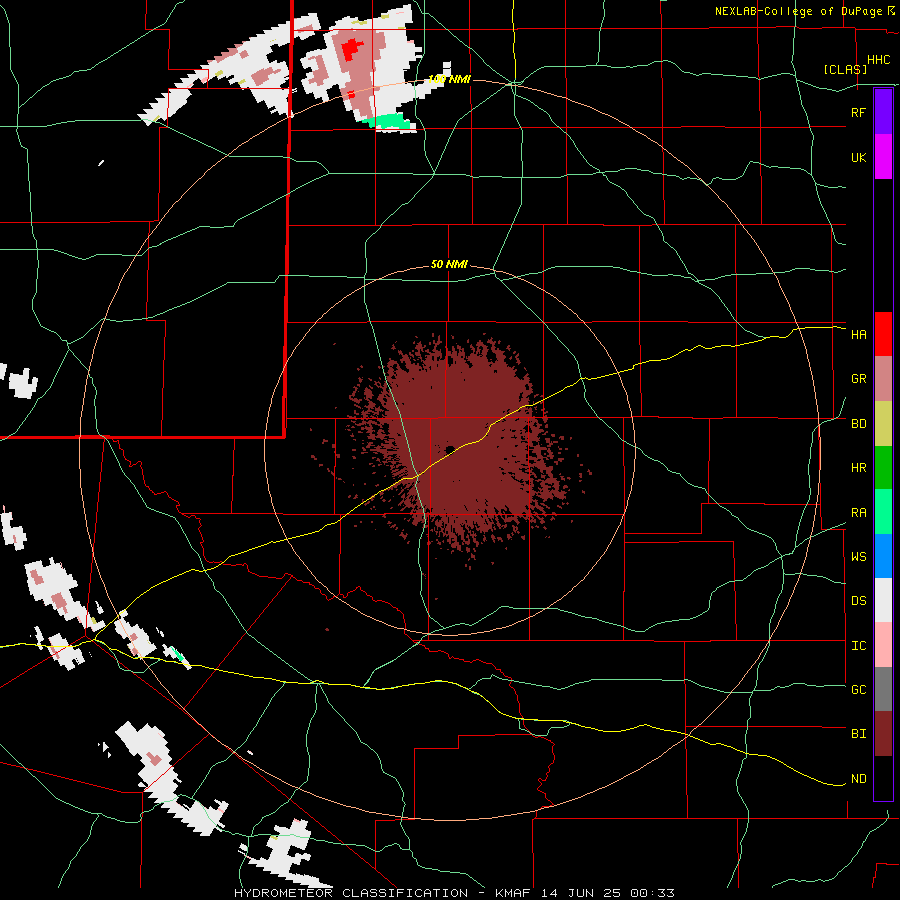Click the RF legend label

point(858,112)
